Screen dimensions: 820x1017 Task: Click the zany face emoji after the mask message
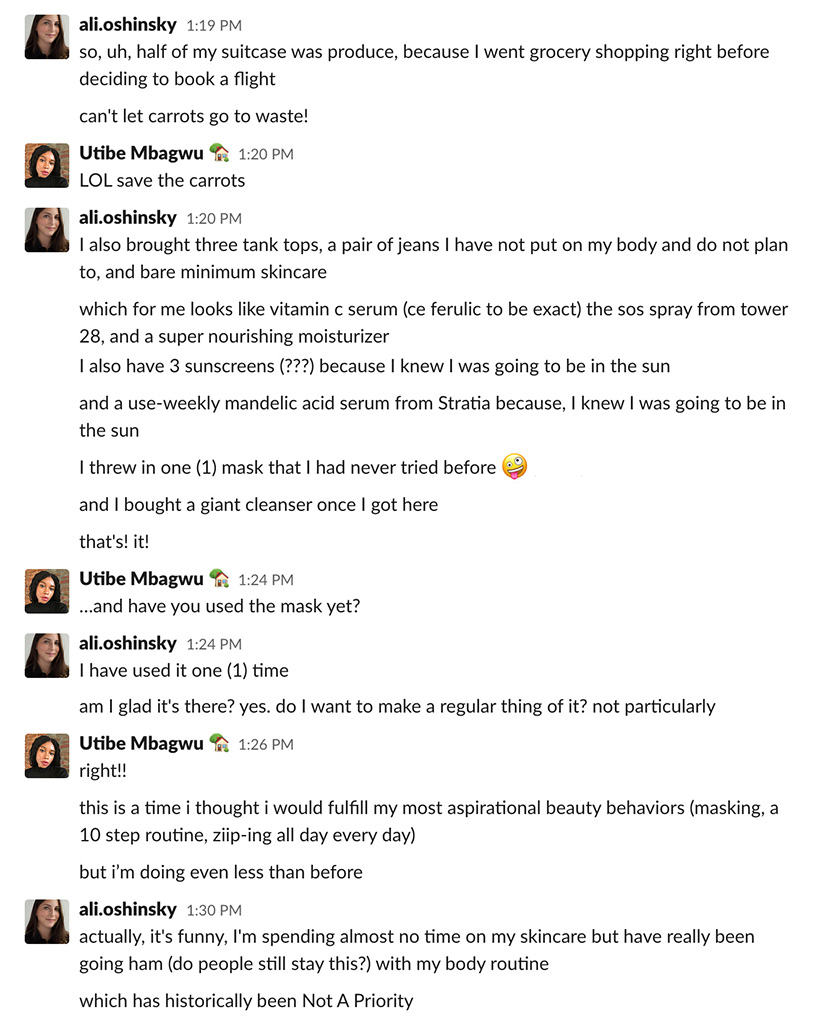(x=515, y=466)
